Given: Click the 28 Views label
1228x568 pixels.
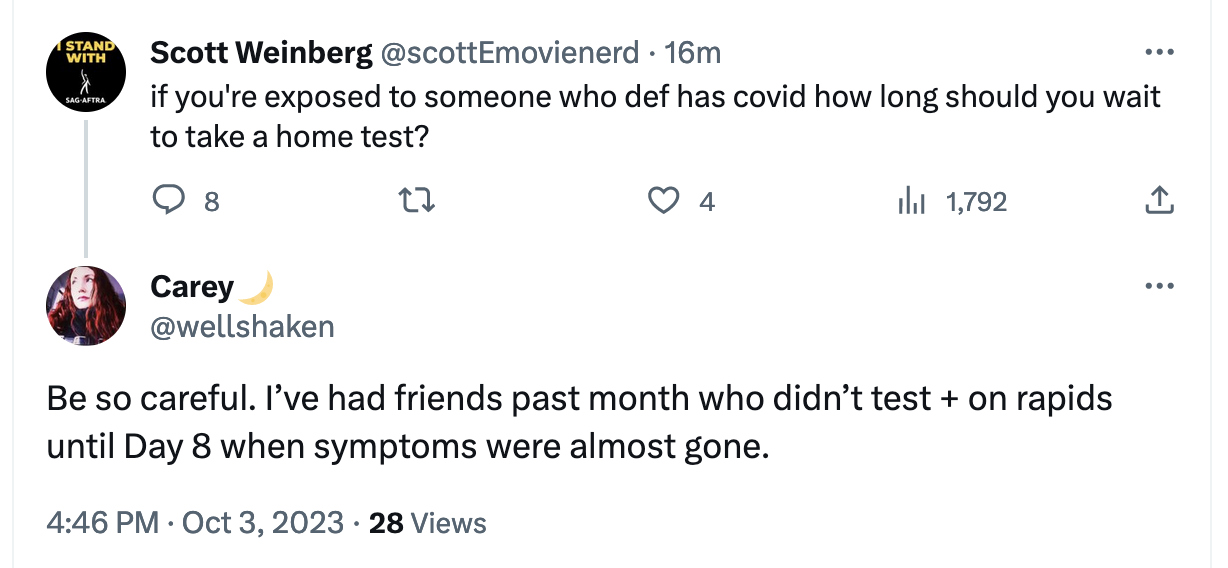Looking at the screenshot, I should tap(428, 522).
